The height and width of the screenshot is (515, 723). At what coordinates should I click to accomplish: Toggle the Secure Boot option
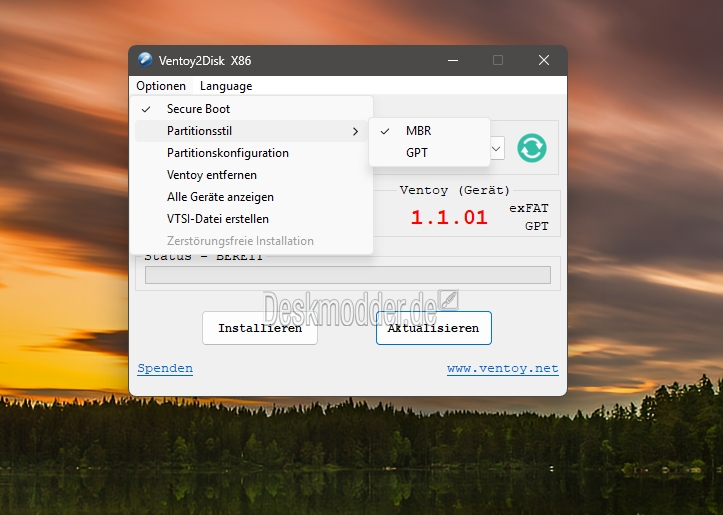[251, 109]
